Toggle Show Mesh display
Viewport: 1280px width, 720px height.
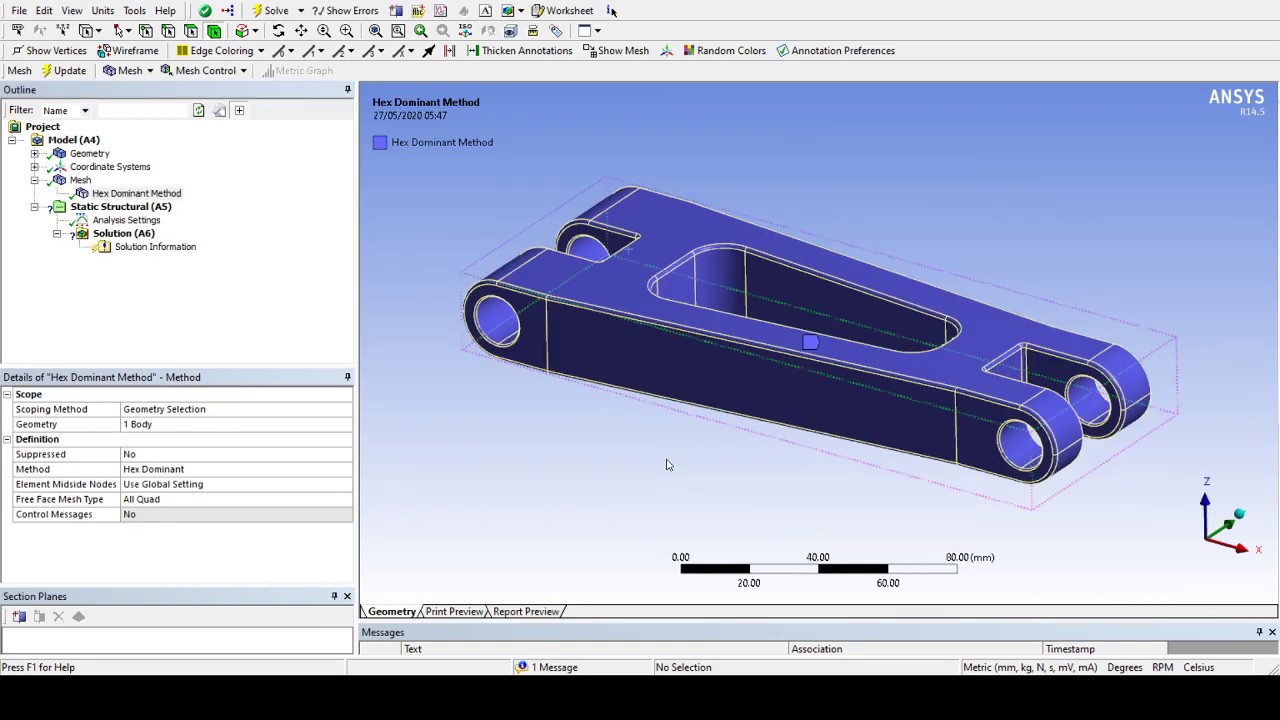(615, 51)
